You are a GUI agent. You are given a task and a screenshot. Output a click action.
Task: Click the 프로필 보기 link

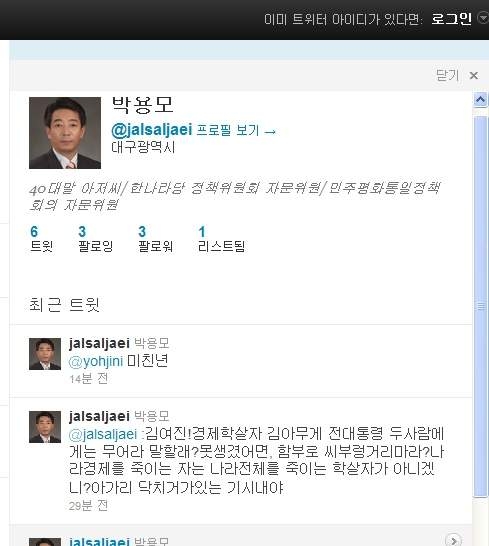click(236, 131)
